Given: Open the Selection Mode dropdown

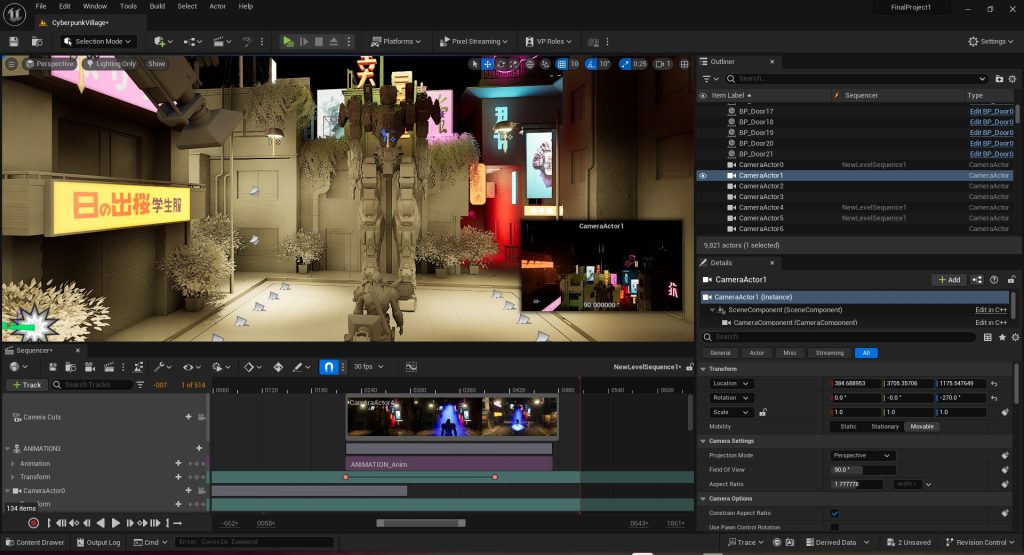Looking at the screenshot, I should pyautogui.click(x=99, y=41).
